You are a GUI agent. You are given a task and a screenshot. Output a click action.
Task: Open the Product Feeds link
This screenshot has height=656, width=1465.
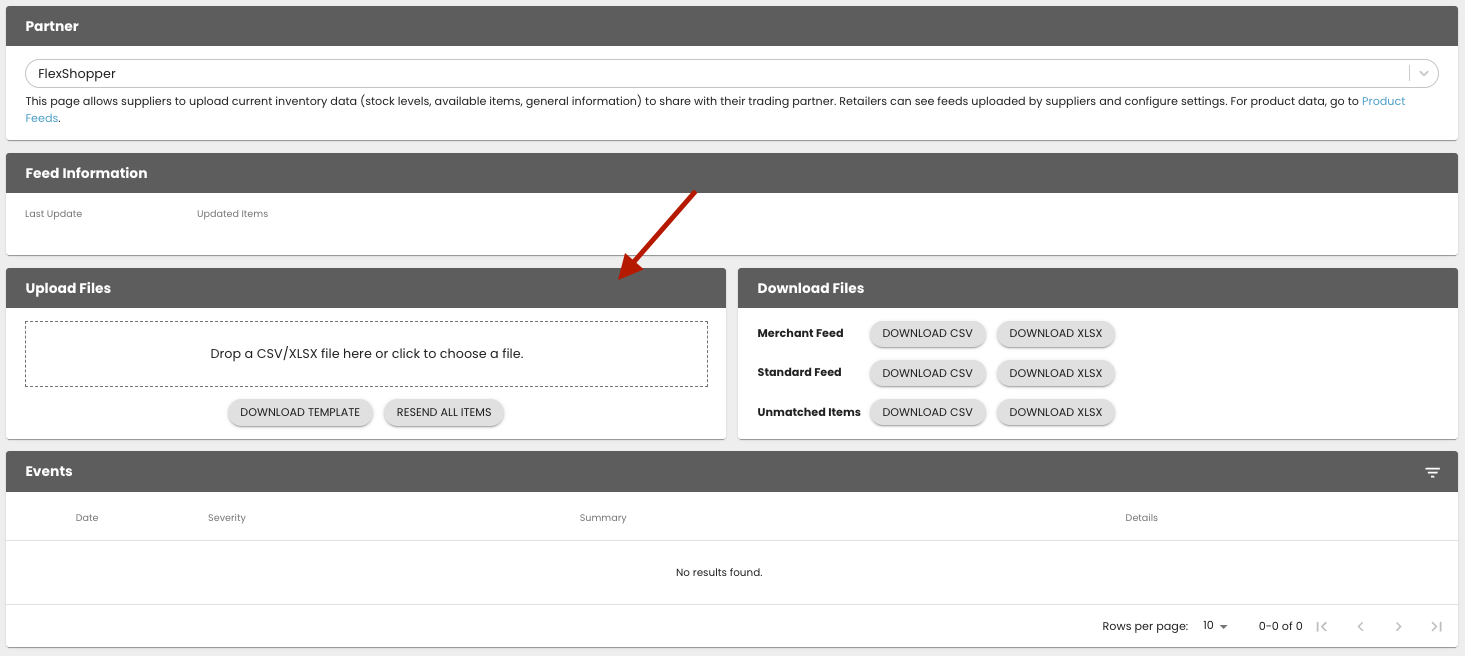coord(1383,102)
